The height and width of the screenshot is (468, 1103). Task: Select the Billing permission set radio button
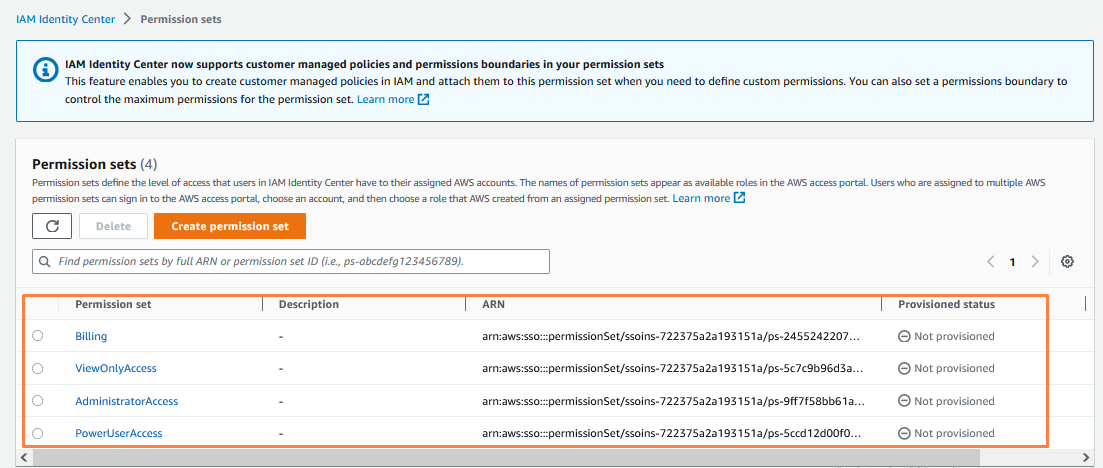[x=38, y=336]
